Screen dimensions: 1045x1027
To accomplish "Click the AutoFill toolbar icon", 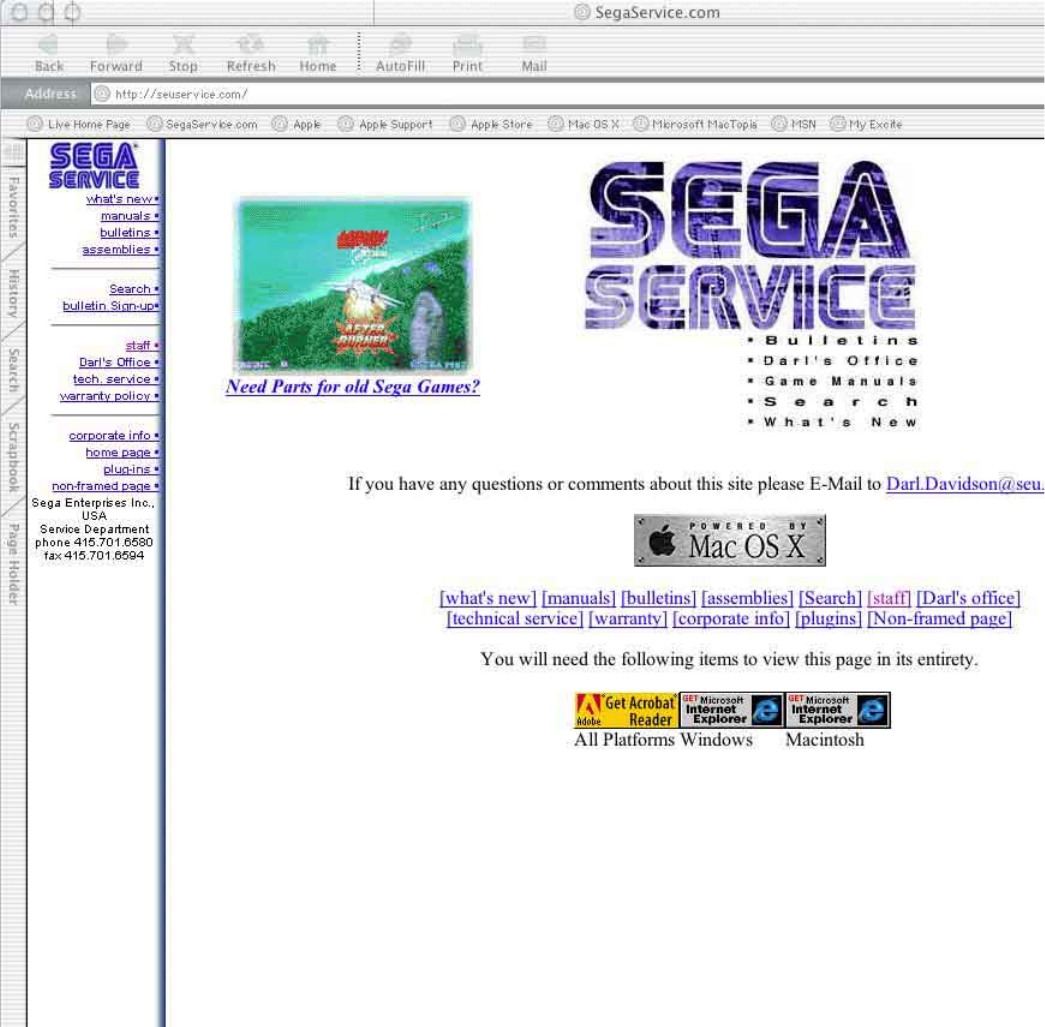I will pos(400,53).
